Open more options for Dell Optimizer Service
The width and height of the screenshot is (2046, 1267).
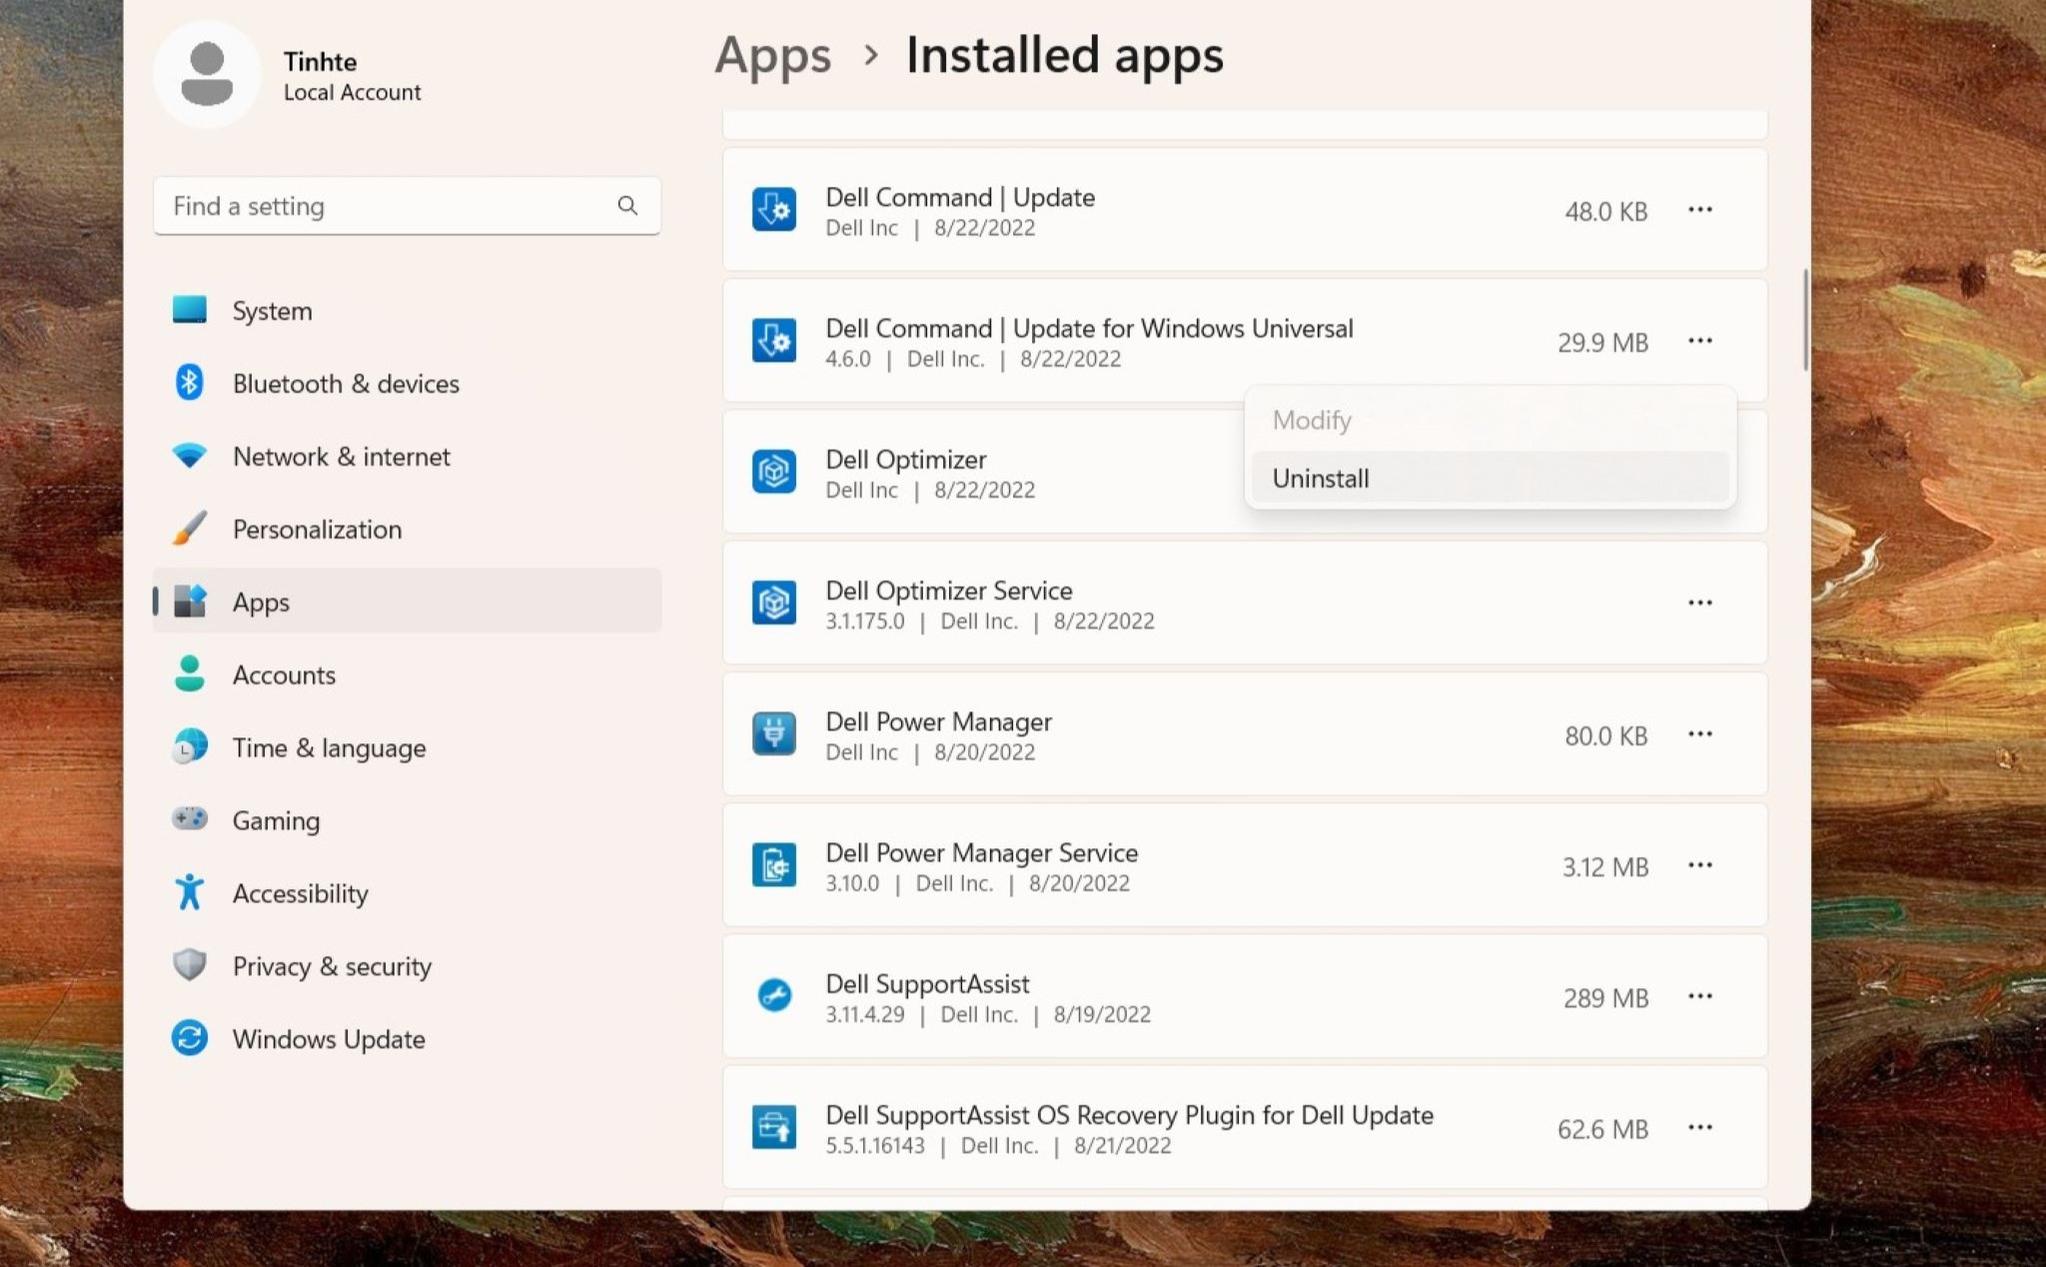pyautogui.click(x=1700, y=603)
